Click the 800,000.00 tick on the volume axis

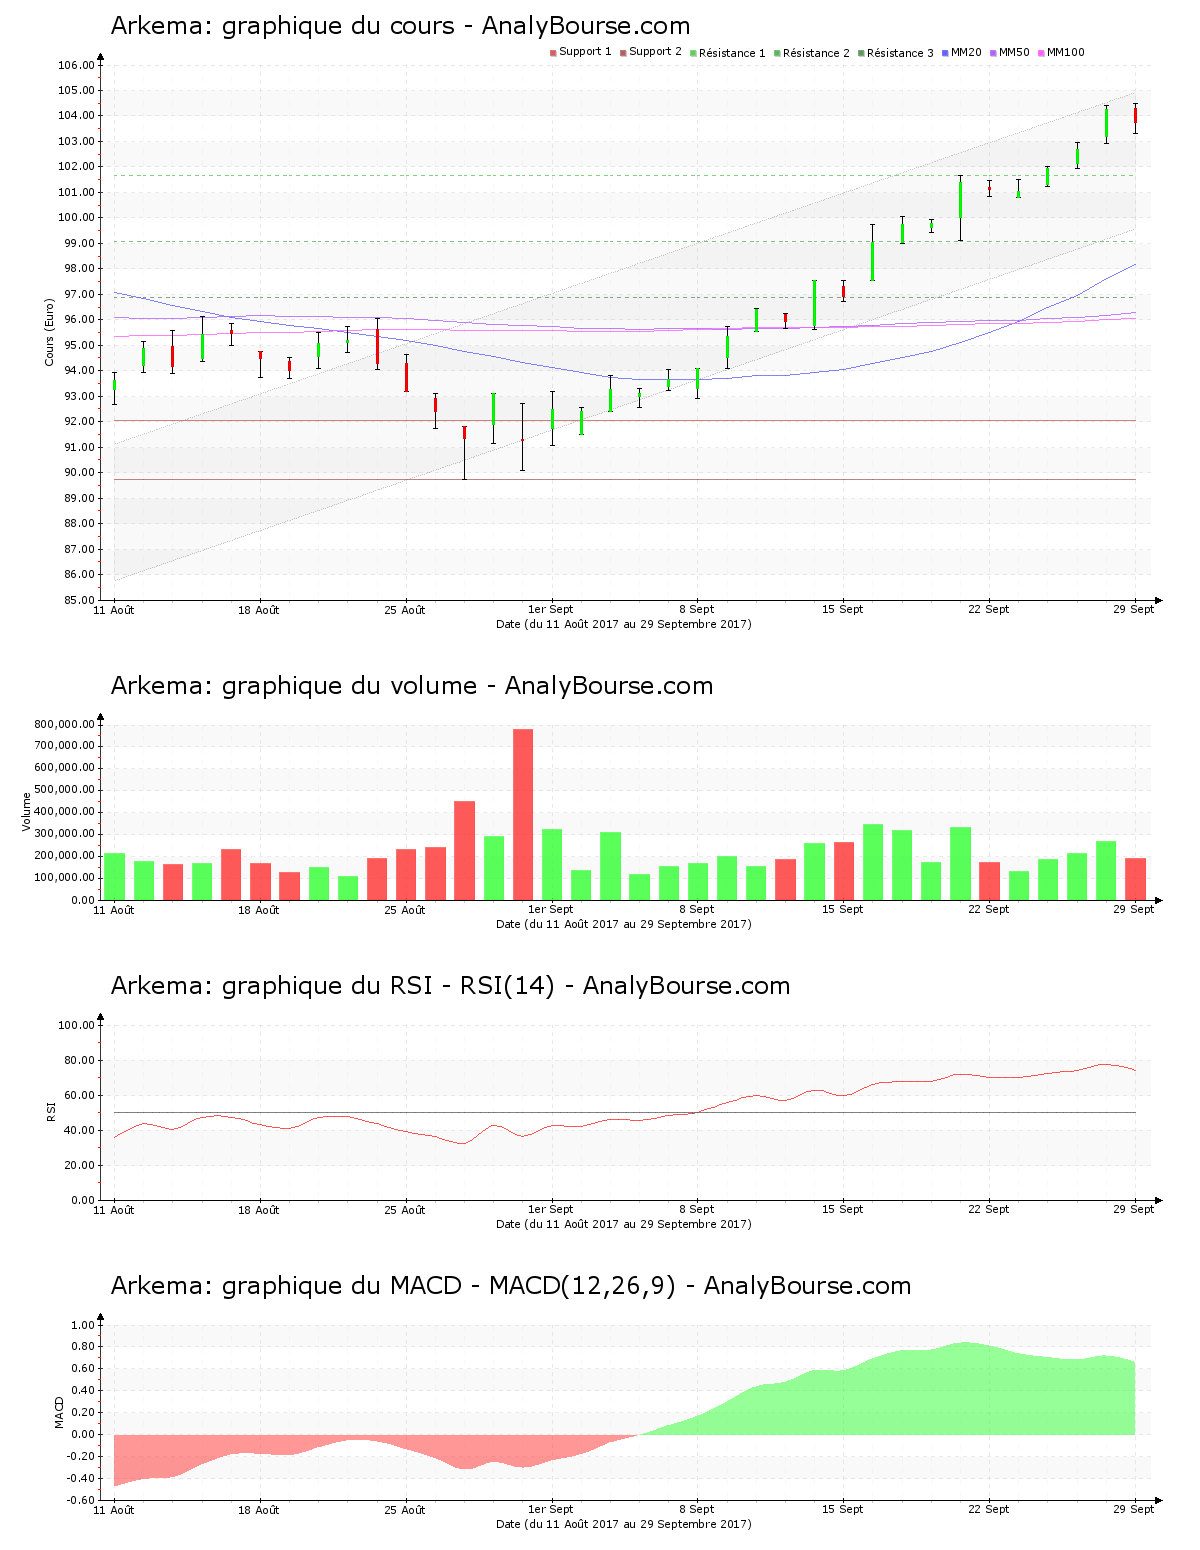[x=64, y=724]
